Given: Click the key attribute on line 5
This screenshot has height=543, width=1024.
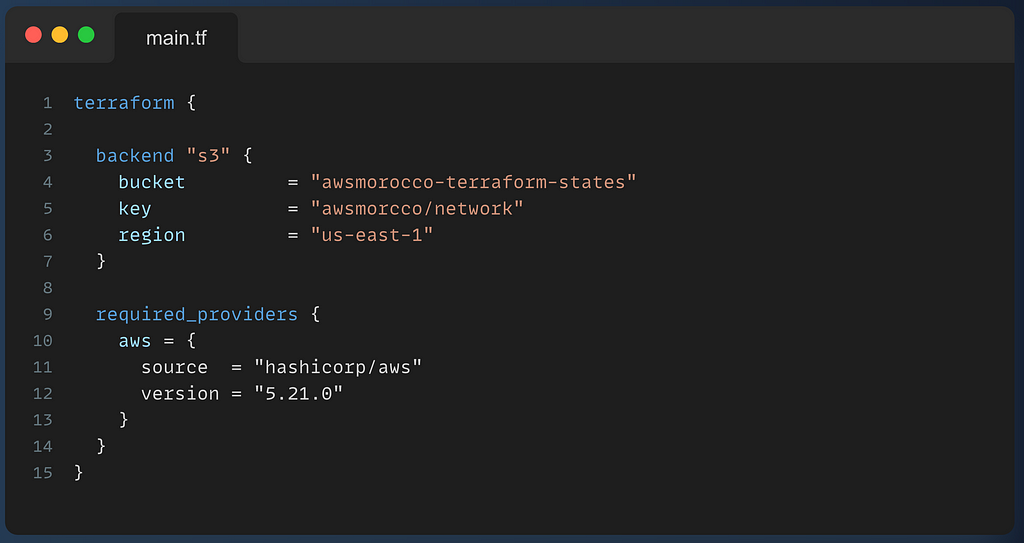Looking at the screenshot, I should coord(135,209).
